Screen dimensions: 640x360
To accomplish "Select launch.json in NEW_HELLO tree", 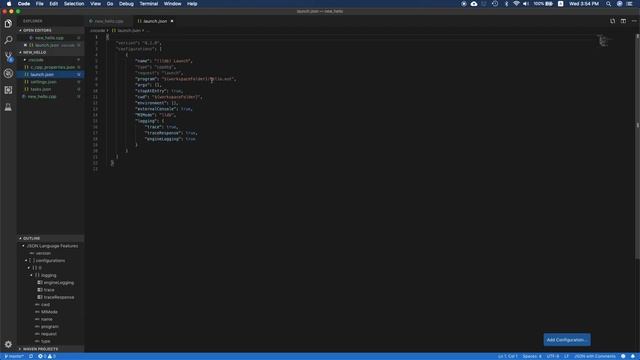I will click(51, 74).
